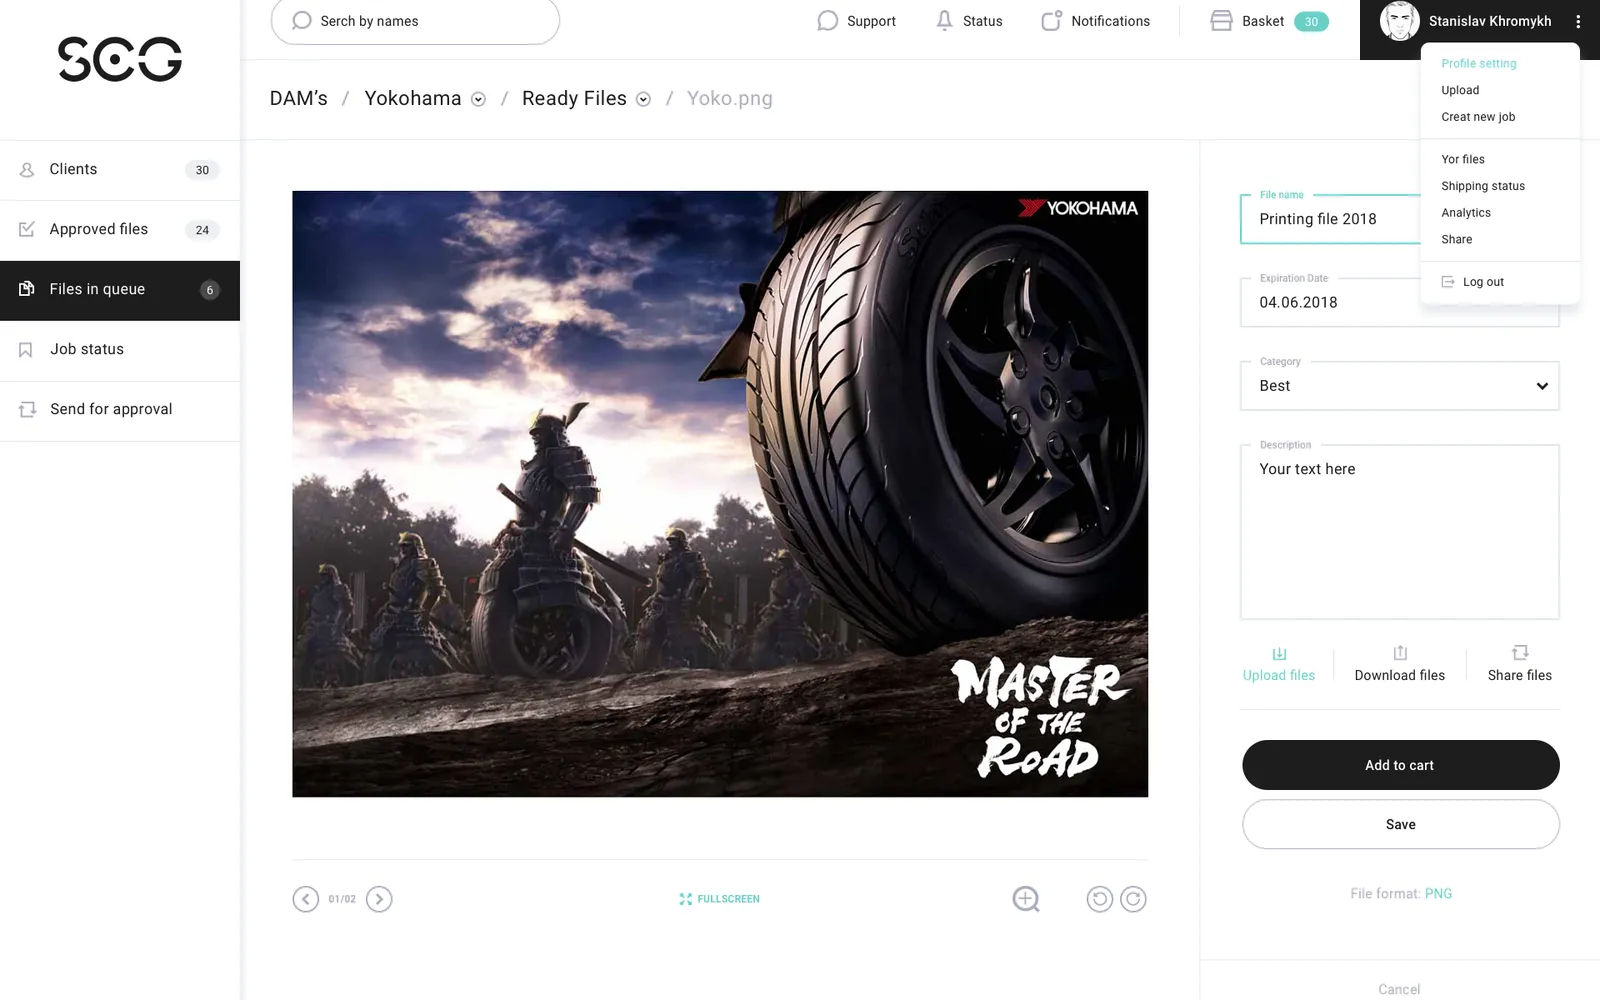1600x1000 pixels.
Task: Click the Upload files label
Action: pos(1279,675)
